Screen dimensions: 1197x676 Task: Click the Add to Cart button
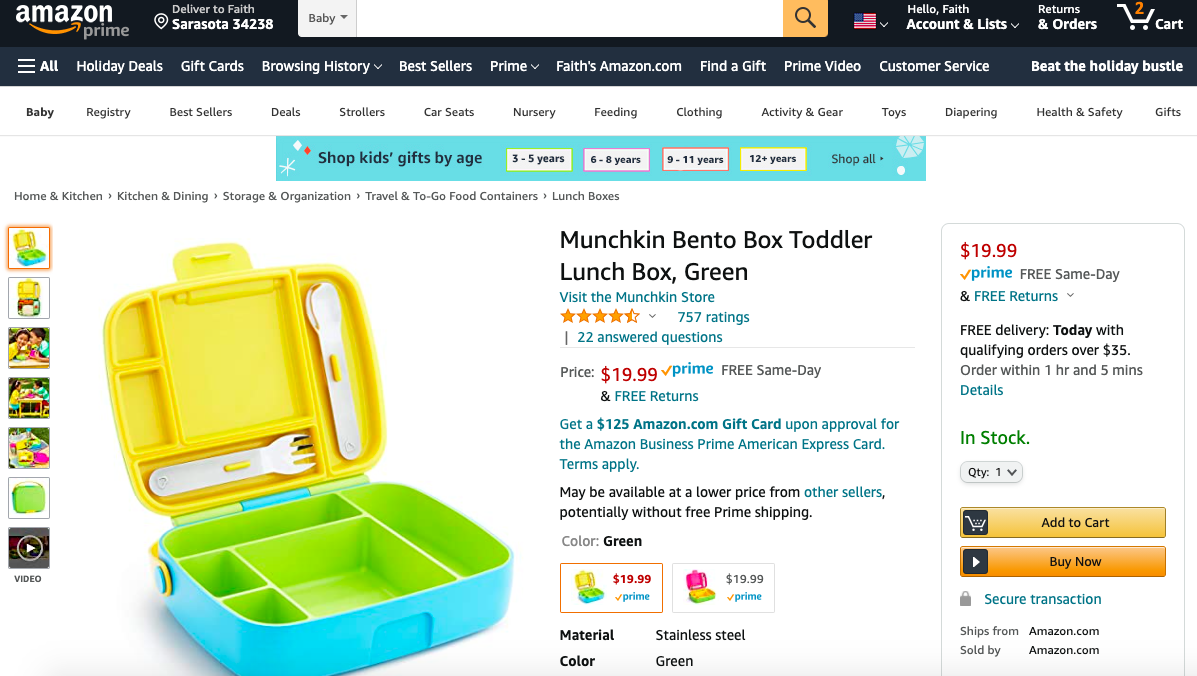click(1063, 523)
